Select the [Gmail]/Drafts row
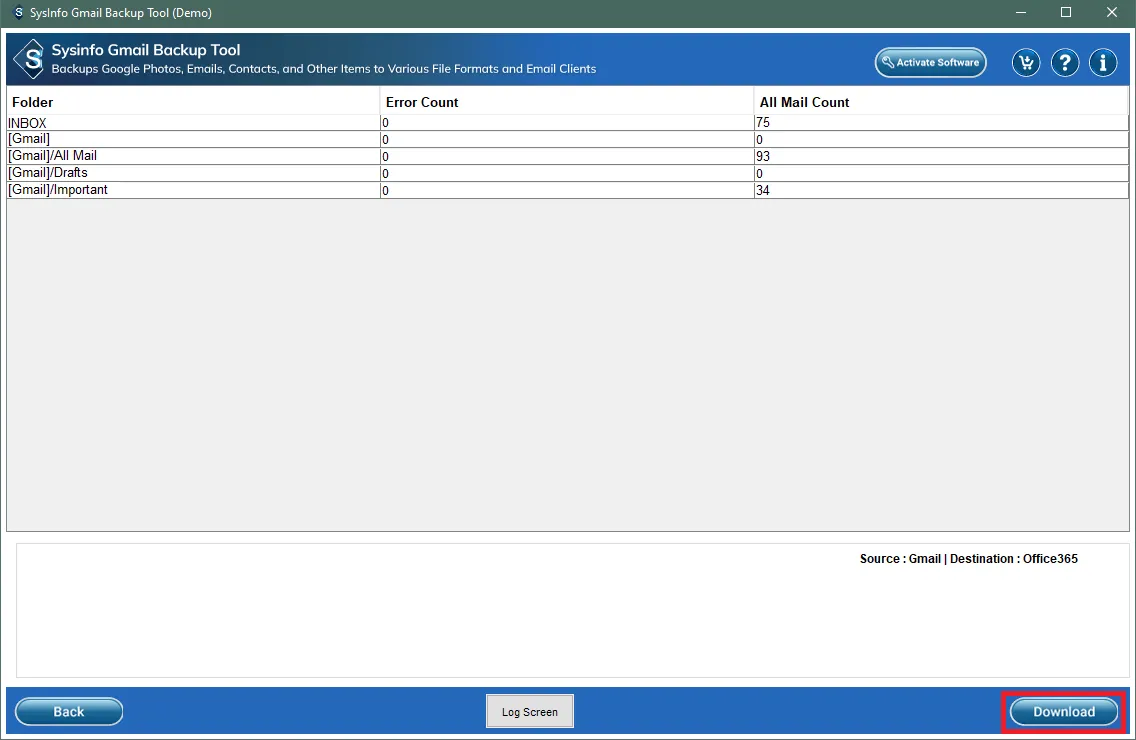Screen dimensions: 1136x740 [x=567, y=173]
